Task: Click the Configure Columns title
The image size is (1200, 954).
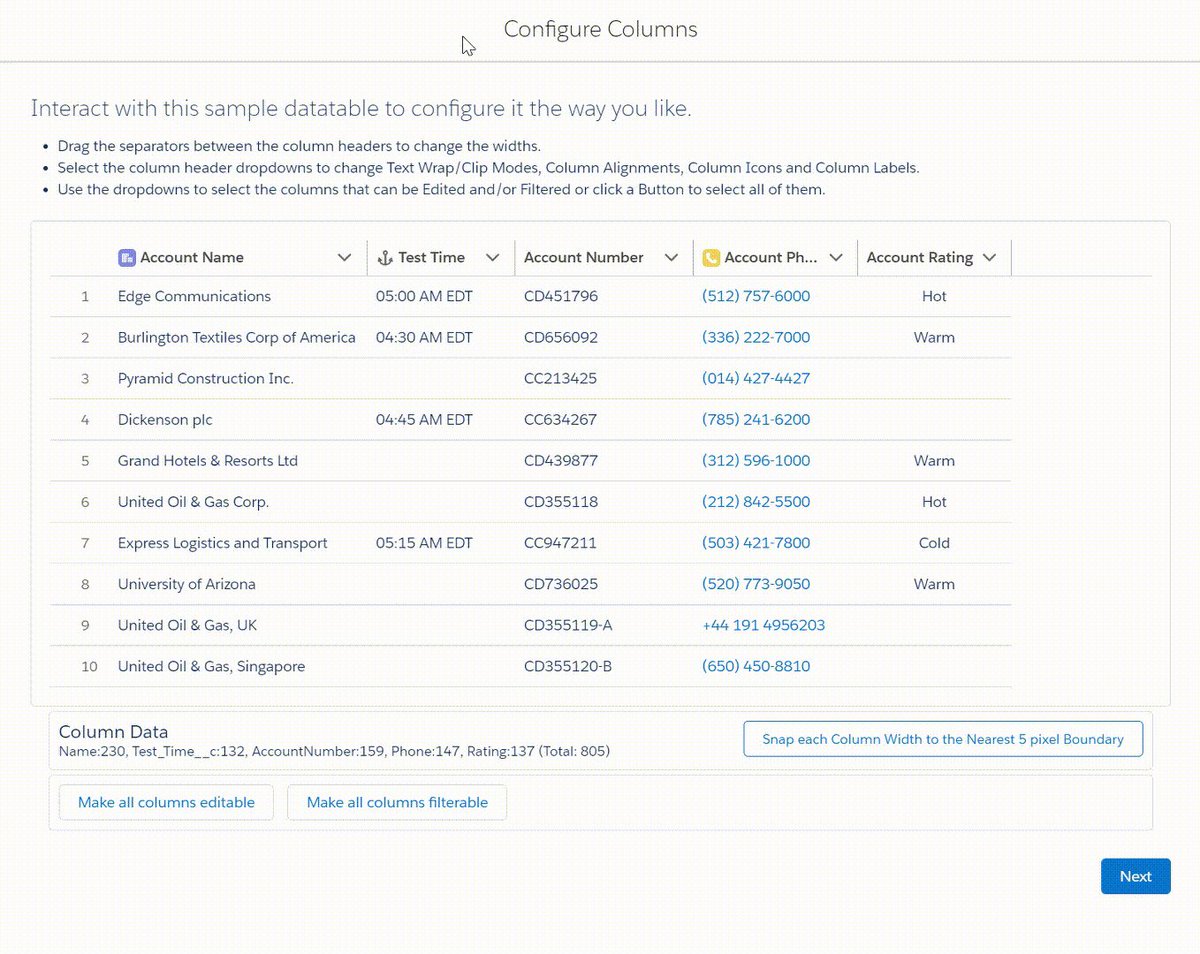Action: click(600, 29)
